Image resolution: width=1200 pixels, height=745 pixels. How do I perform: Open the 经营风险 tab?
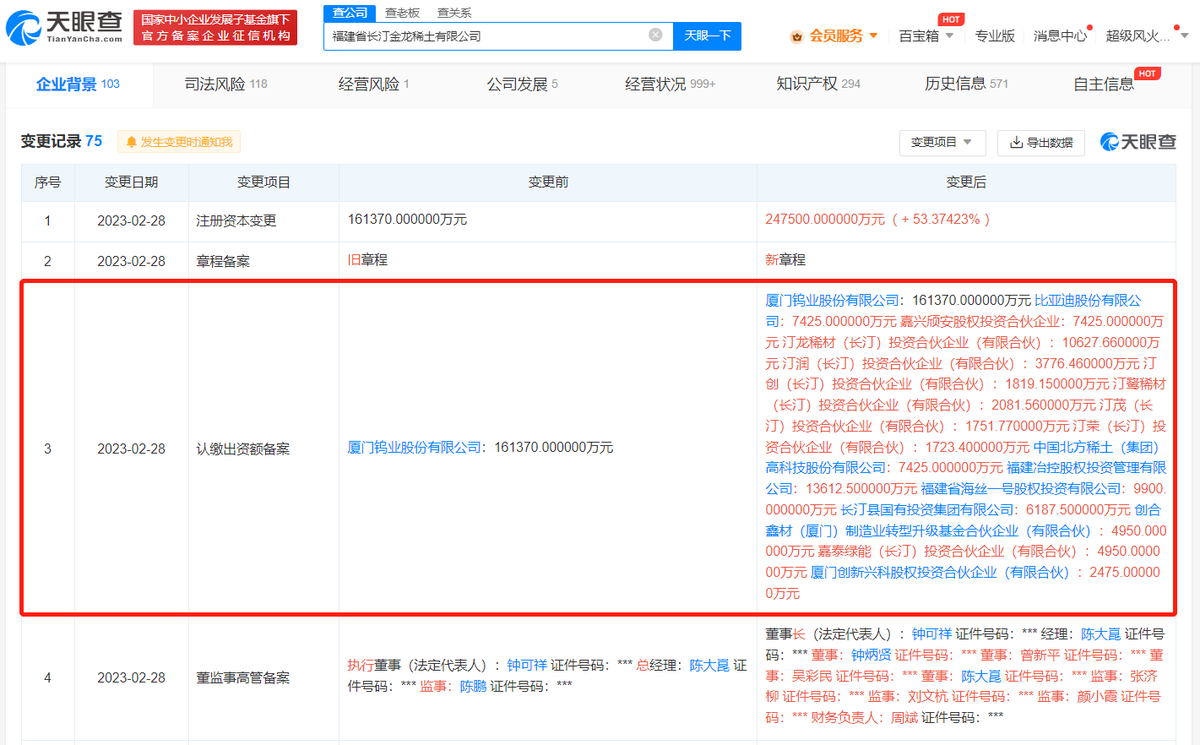click(374, 84)
